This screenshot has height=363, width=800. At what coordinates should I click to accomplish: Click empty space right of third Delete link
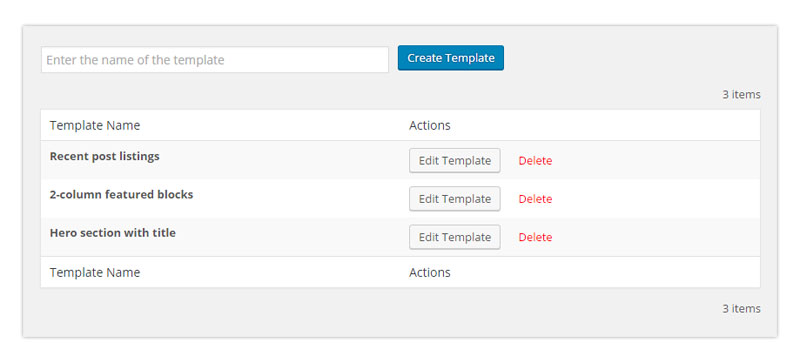(x=656, y=237)
